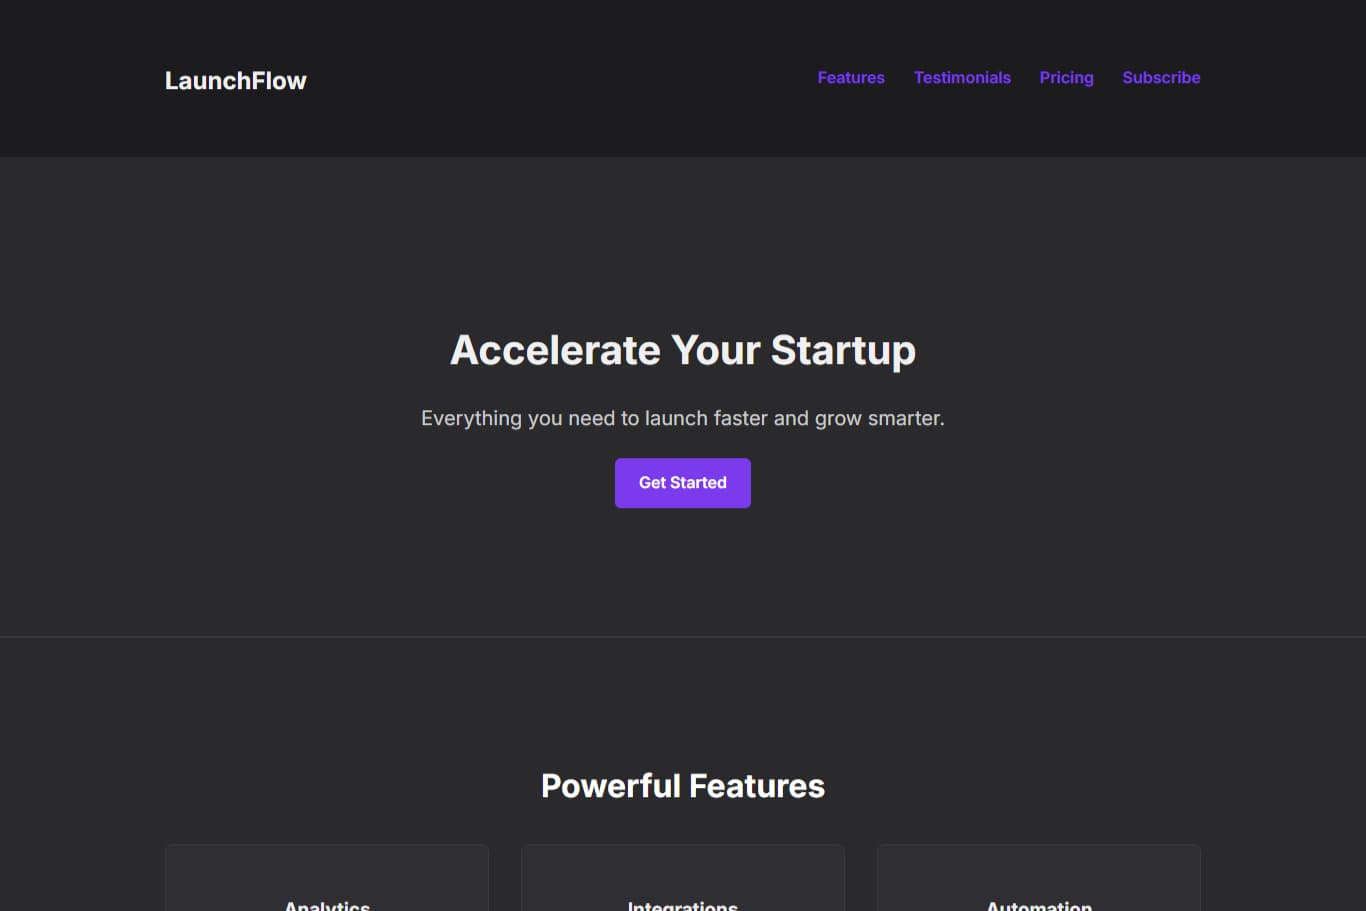Click the Integrations card title text

tap(683, 905)
